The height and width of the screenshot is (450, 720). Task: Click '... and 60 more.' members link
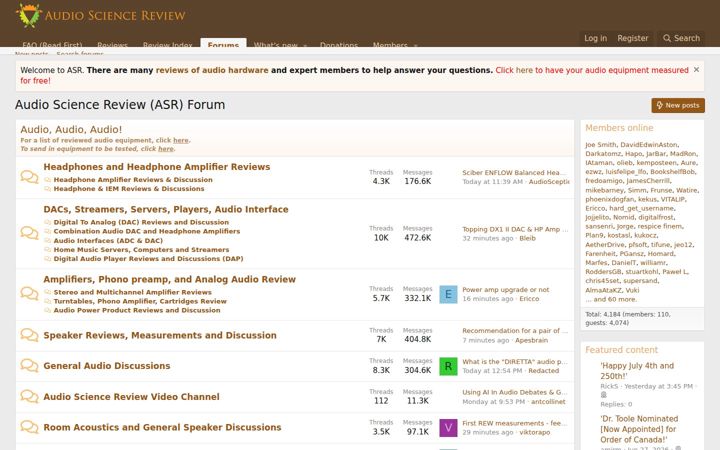611,299
